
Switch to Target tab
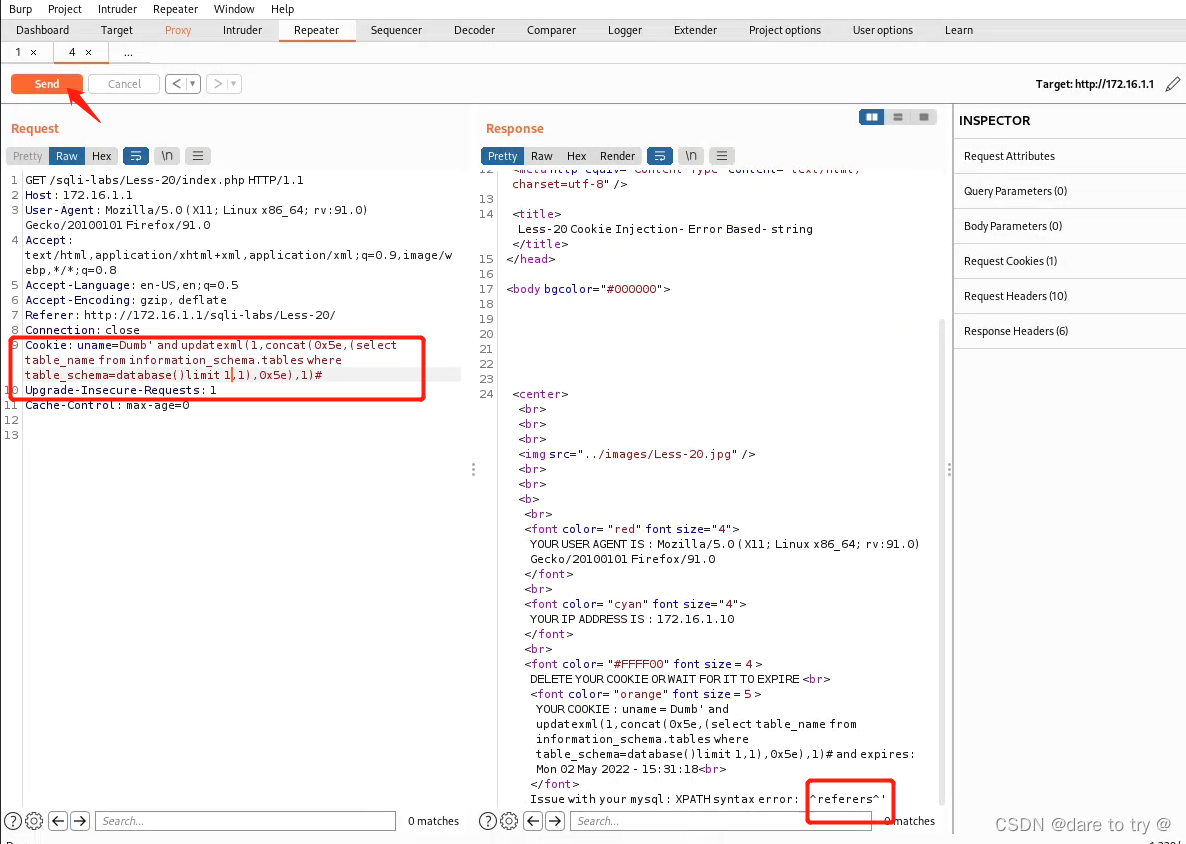[x=116, y=30]
